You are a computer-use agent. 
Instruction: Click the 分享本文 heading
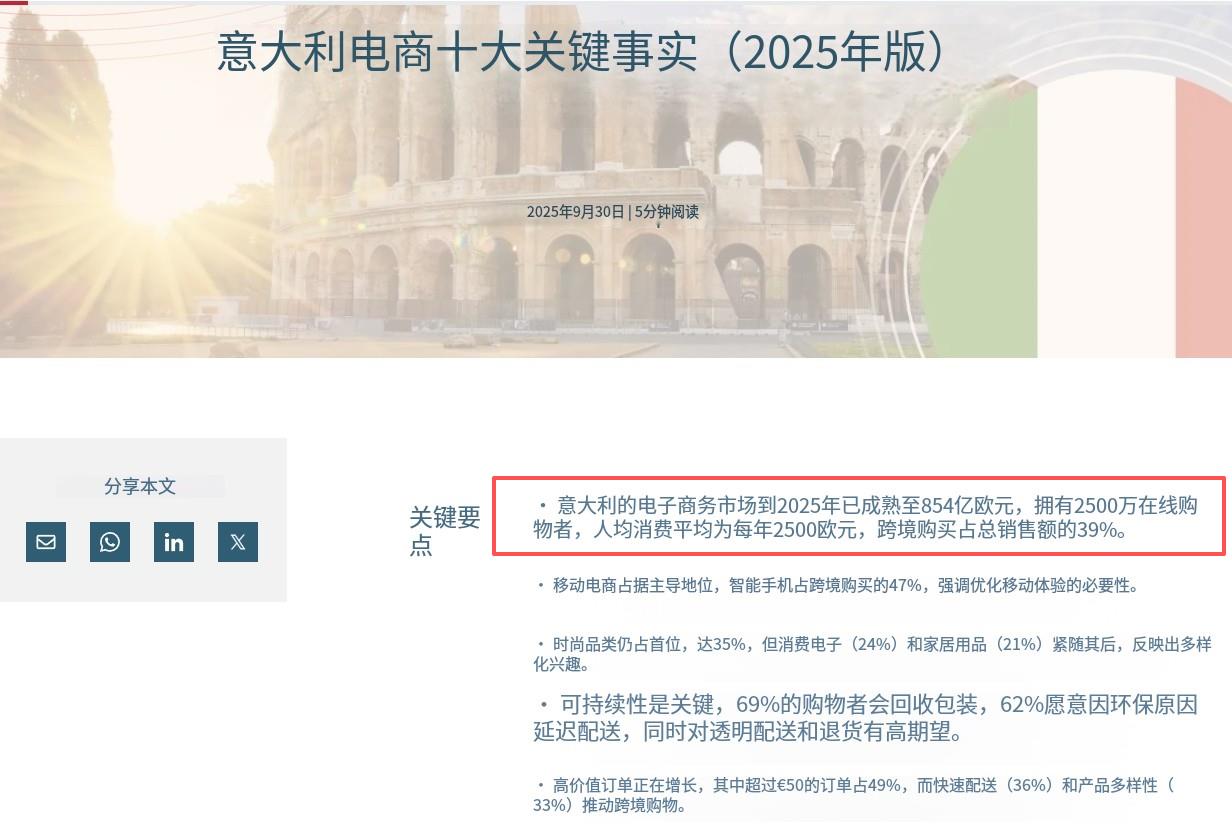[140, 486]
